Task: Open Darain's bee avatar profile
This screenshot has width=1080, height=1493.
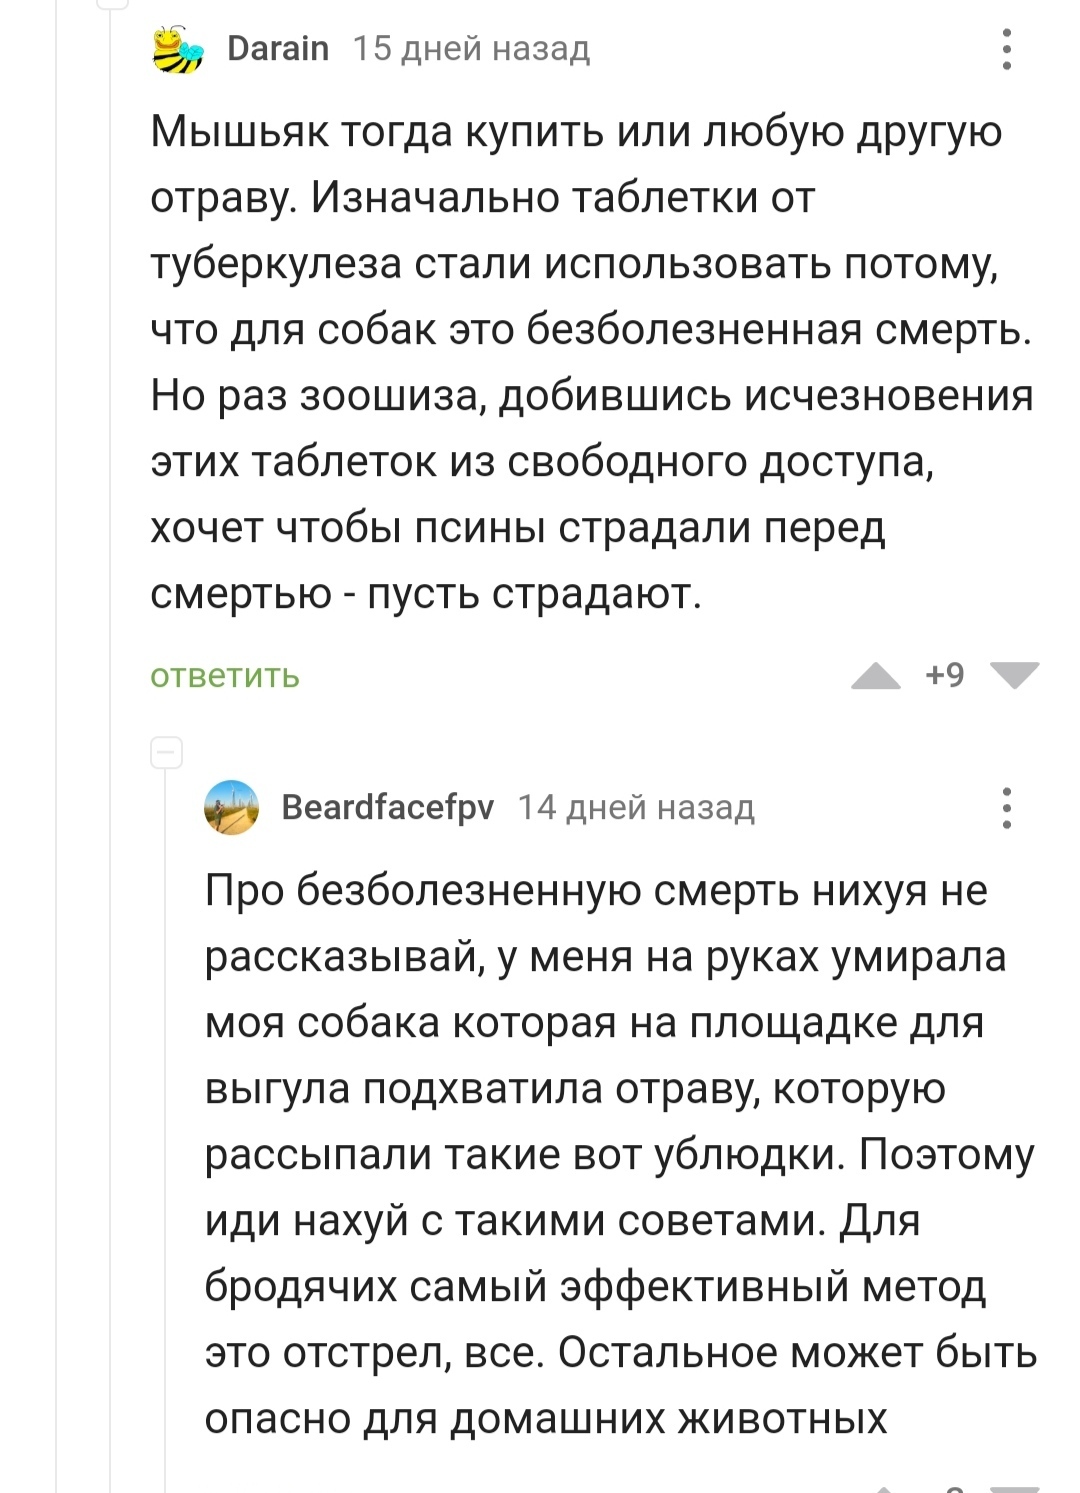Action: pos(177,49)
